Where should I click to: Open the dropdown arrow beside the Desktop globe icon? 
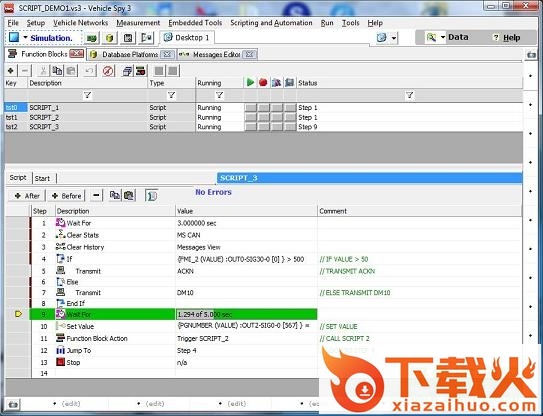[x=394, y=38]
